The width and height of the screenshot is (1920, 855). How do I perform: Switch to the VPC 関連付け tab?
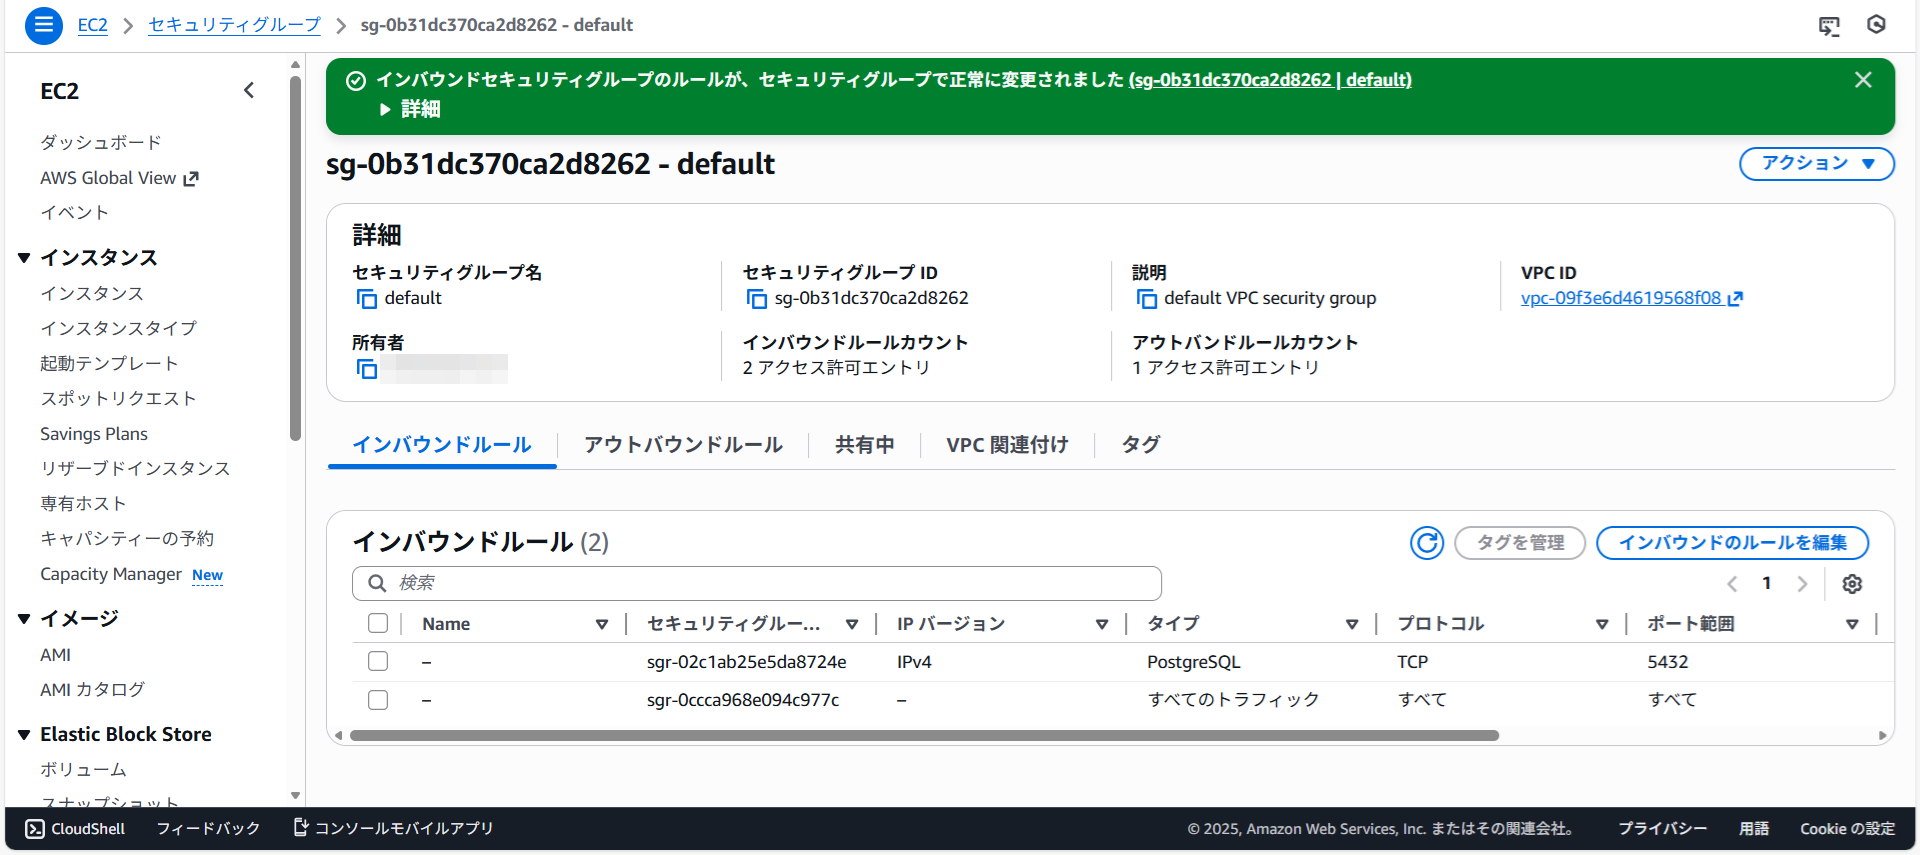pos(1007,445)
